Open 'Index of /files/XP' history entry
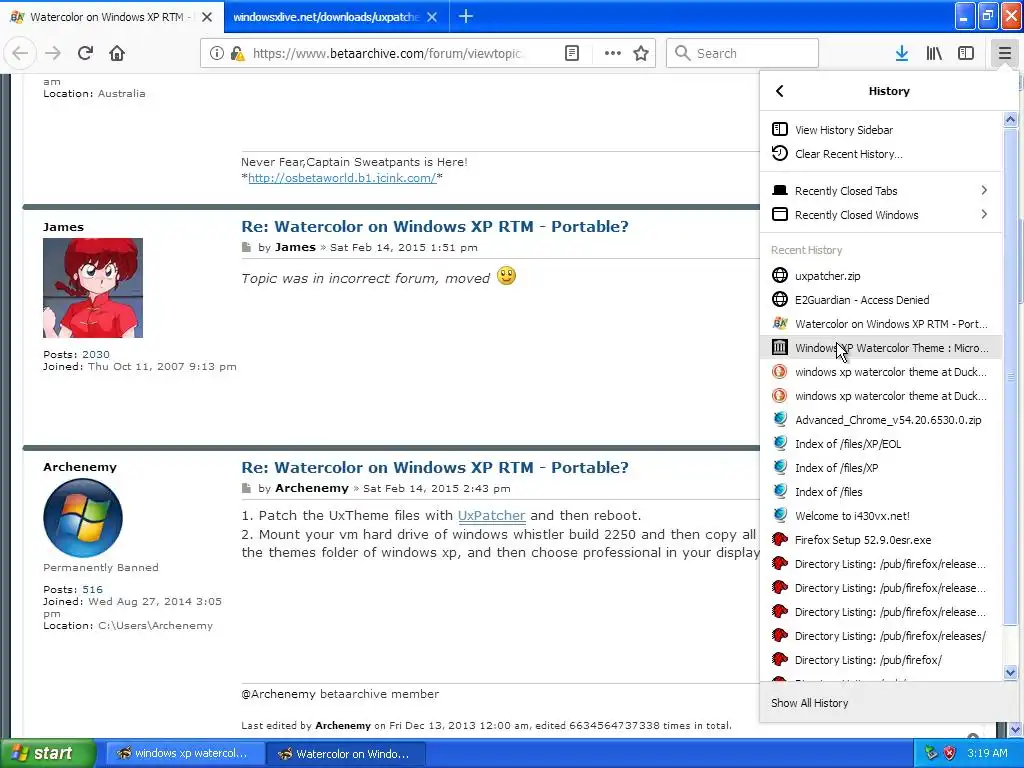1024x768 pixels. 880,468
